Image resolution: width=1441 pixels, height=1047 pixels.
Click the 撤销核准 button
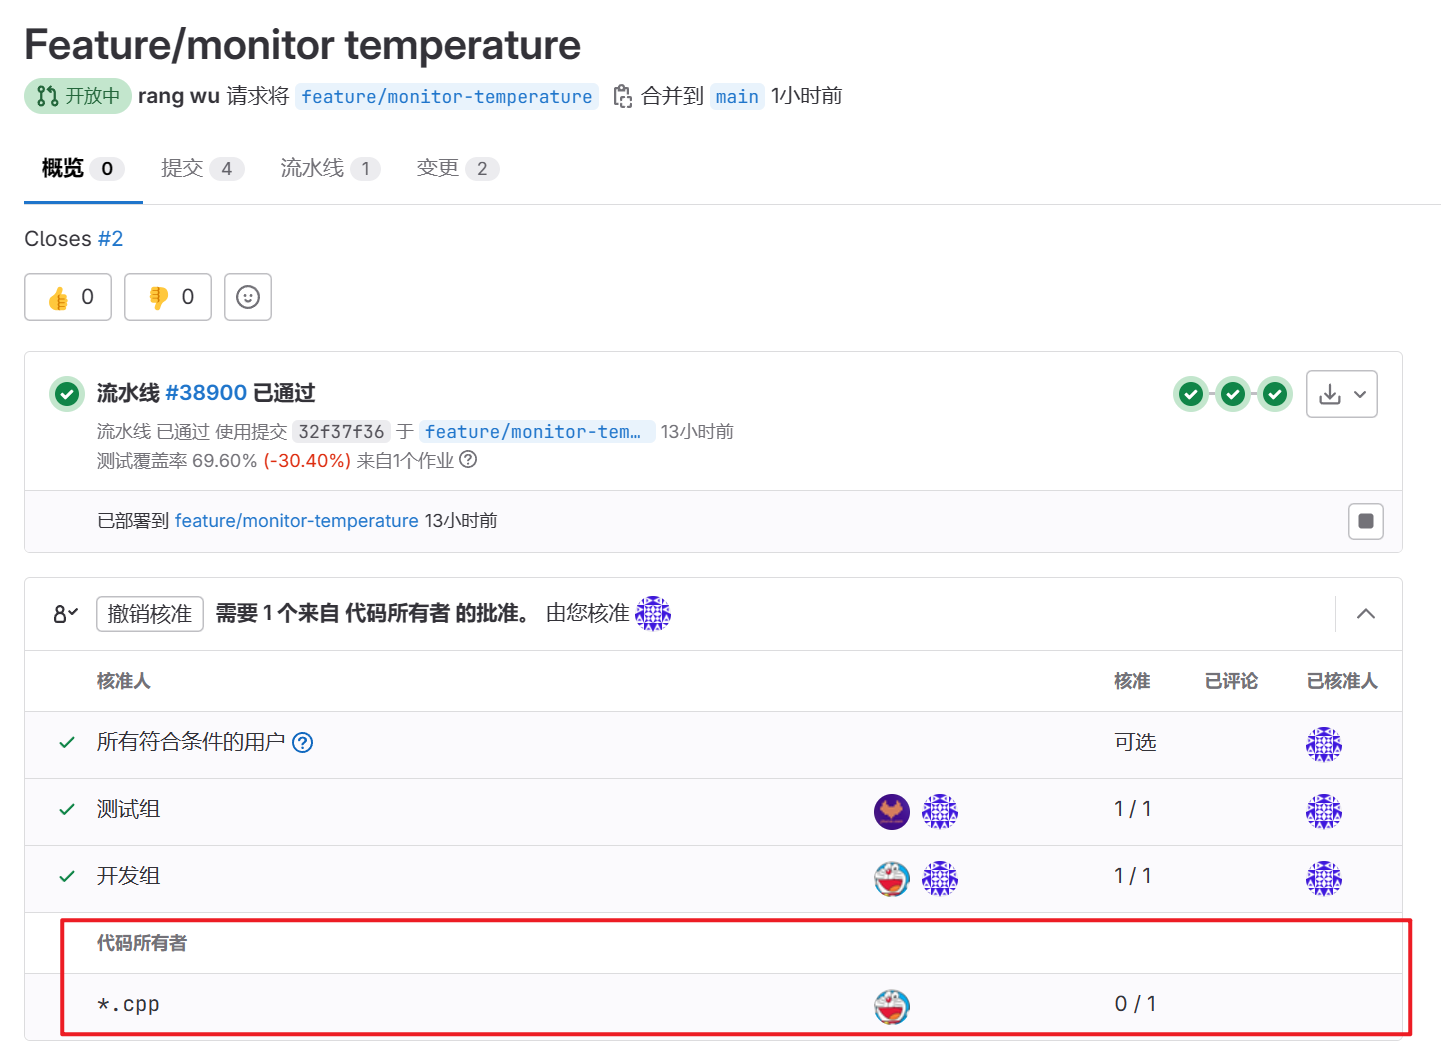pos(149,613)
